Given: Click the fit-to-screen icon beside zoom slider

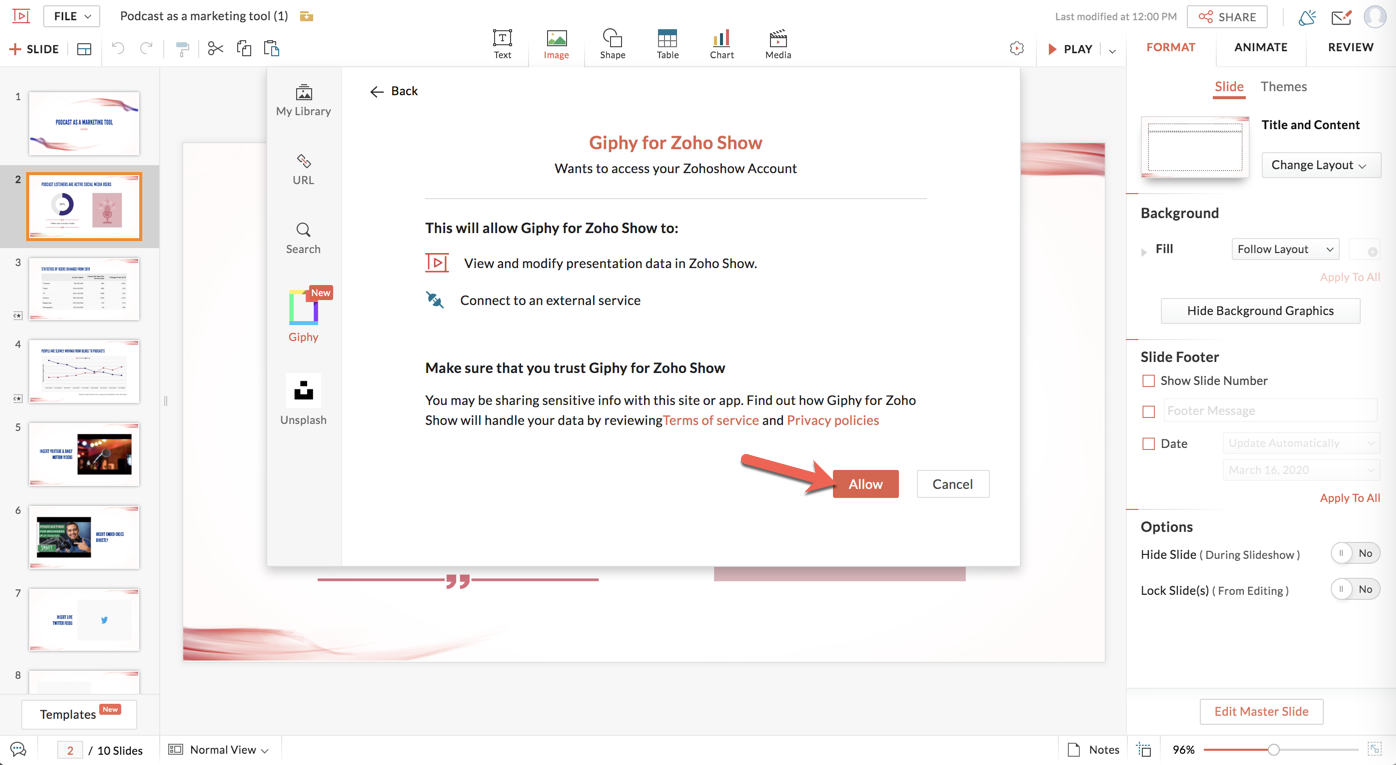Looking at the screenshot, I should (x=1375, y=750).
